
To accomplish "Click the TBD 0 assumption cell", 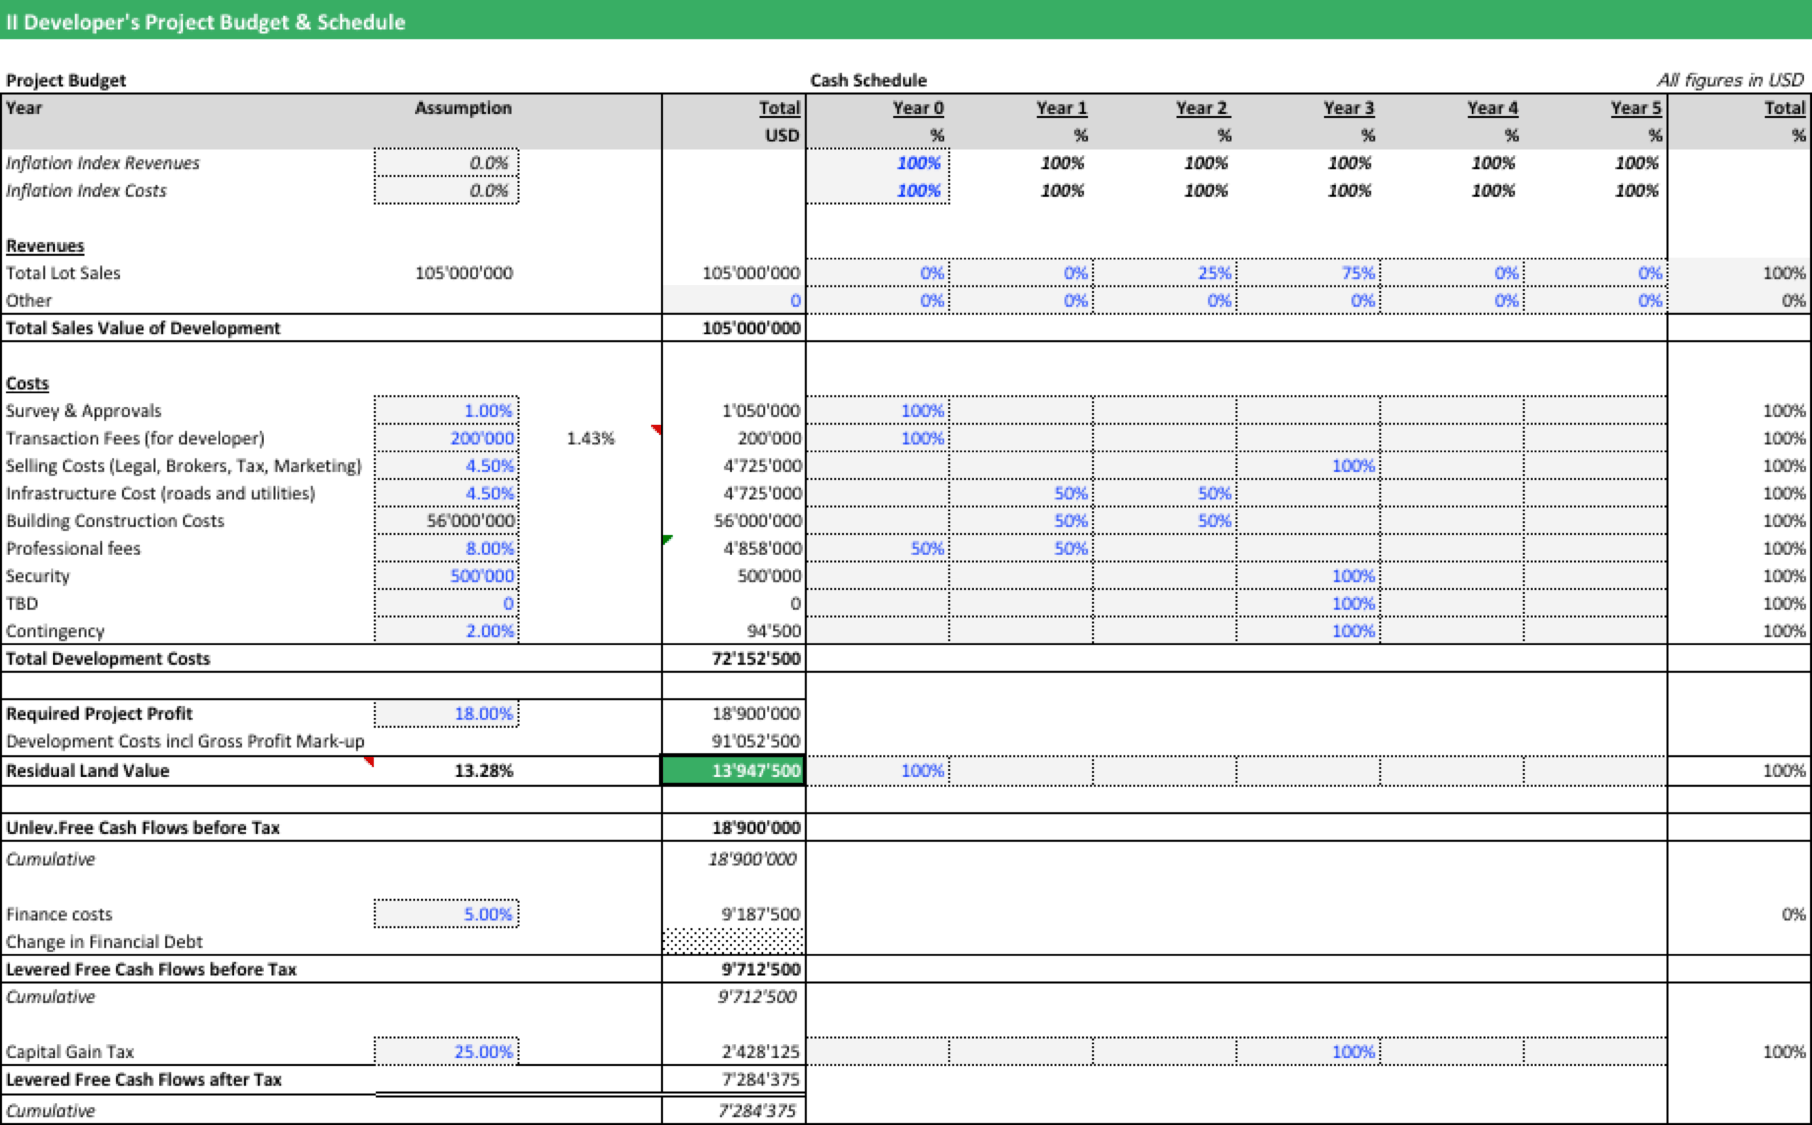I will pos(446,603).
